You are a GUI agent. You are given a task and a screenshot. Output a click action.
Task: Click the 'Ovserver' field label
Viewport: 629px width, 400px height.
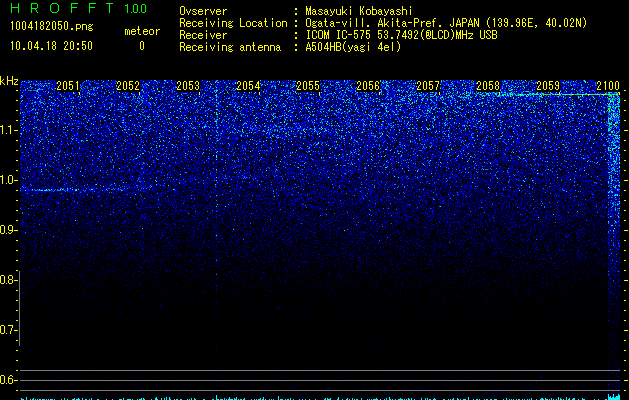pyautogui.click(x=203, y=11)
